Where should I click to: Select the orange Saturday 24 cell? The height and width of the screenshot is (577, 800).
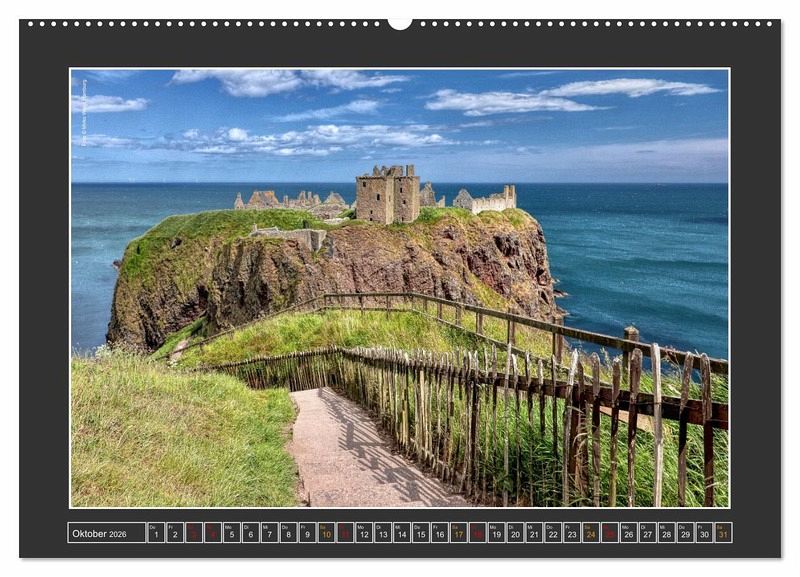tap(591, 533)
